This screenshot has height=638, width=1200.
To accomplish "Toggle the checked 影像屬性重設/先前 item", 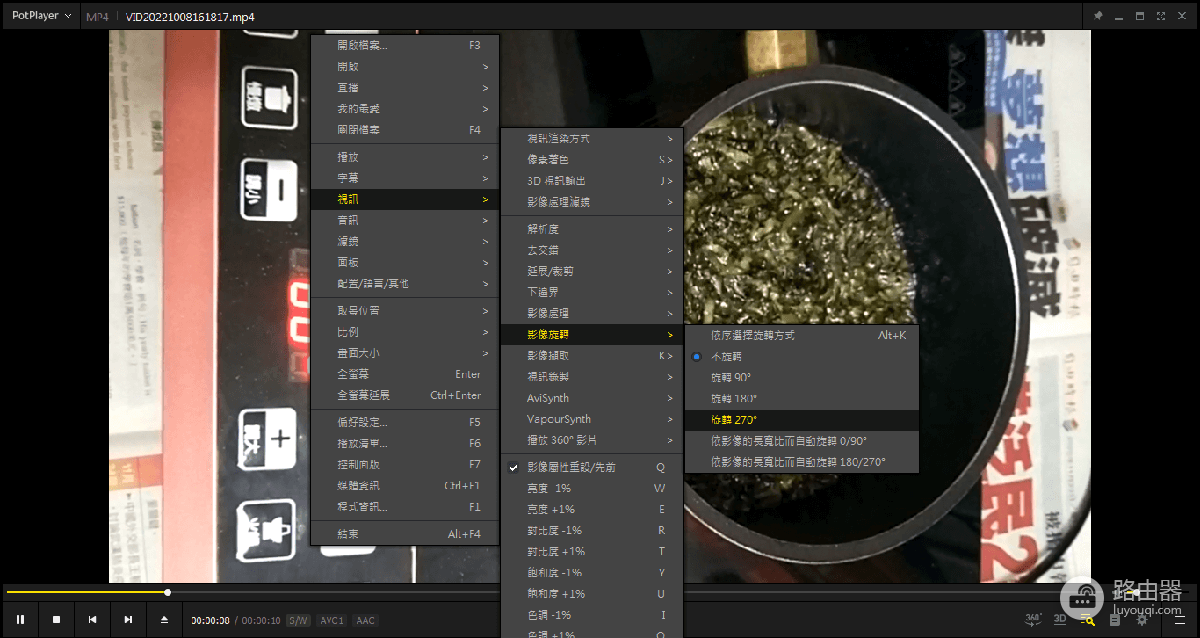I will click(x=591, y=467).
